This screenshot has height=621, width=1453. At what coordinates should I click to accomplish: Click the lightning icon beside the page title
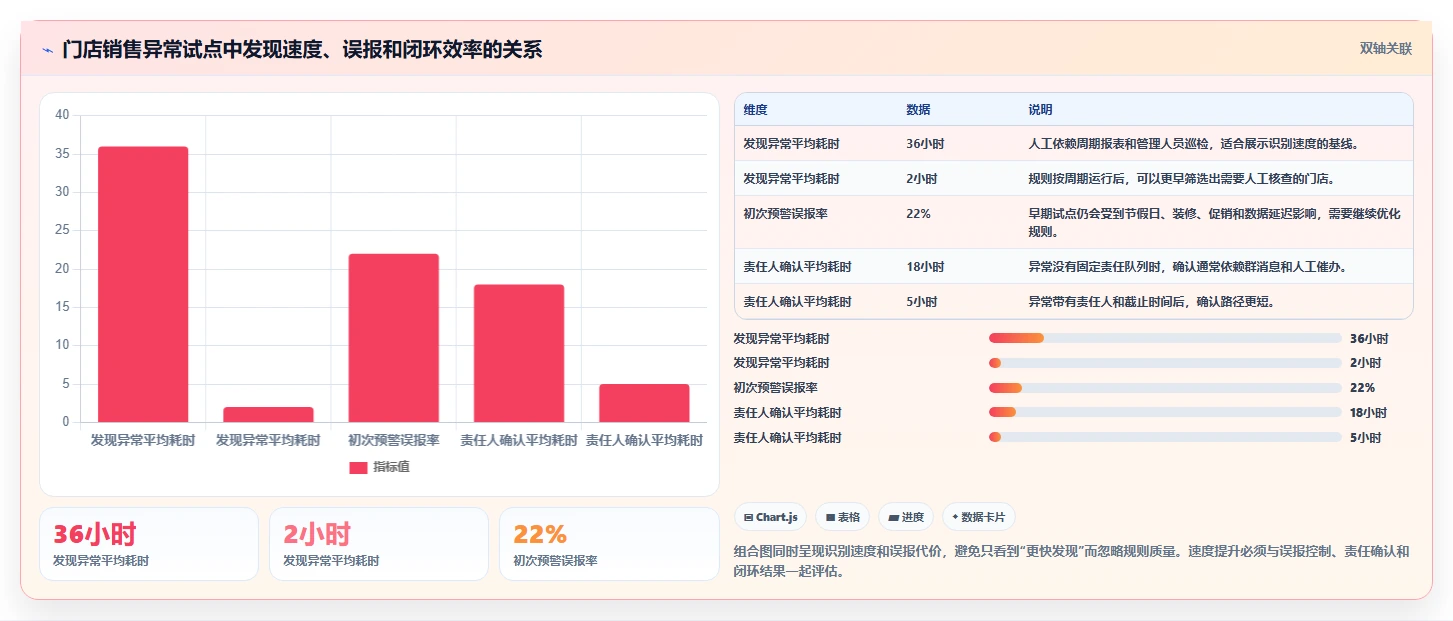[47, 49]
